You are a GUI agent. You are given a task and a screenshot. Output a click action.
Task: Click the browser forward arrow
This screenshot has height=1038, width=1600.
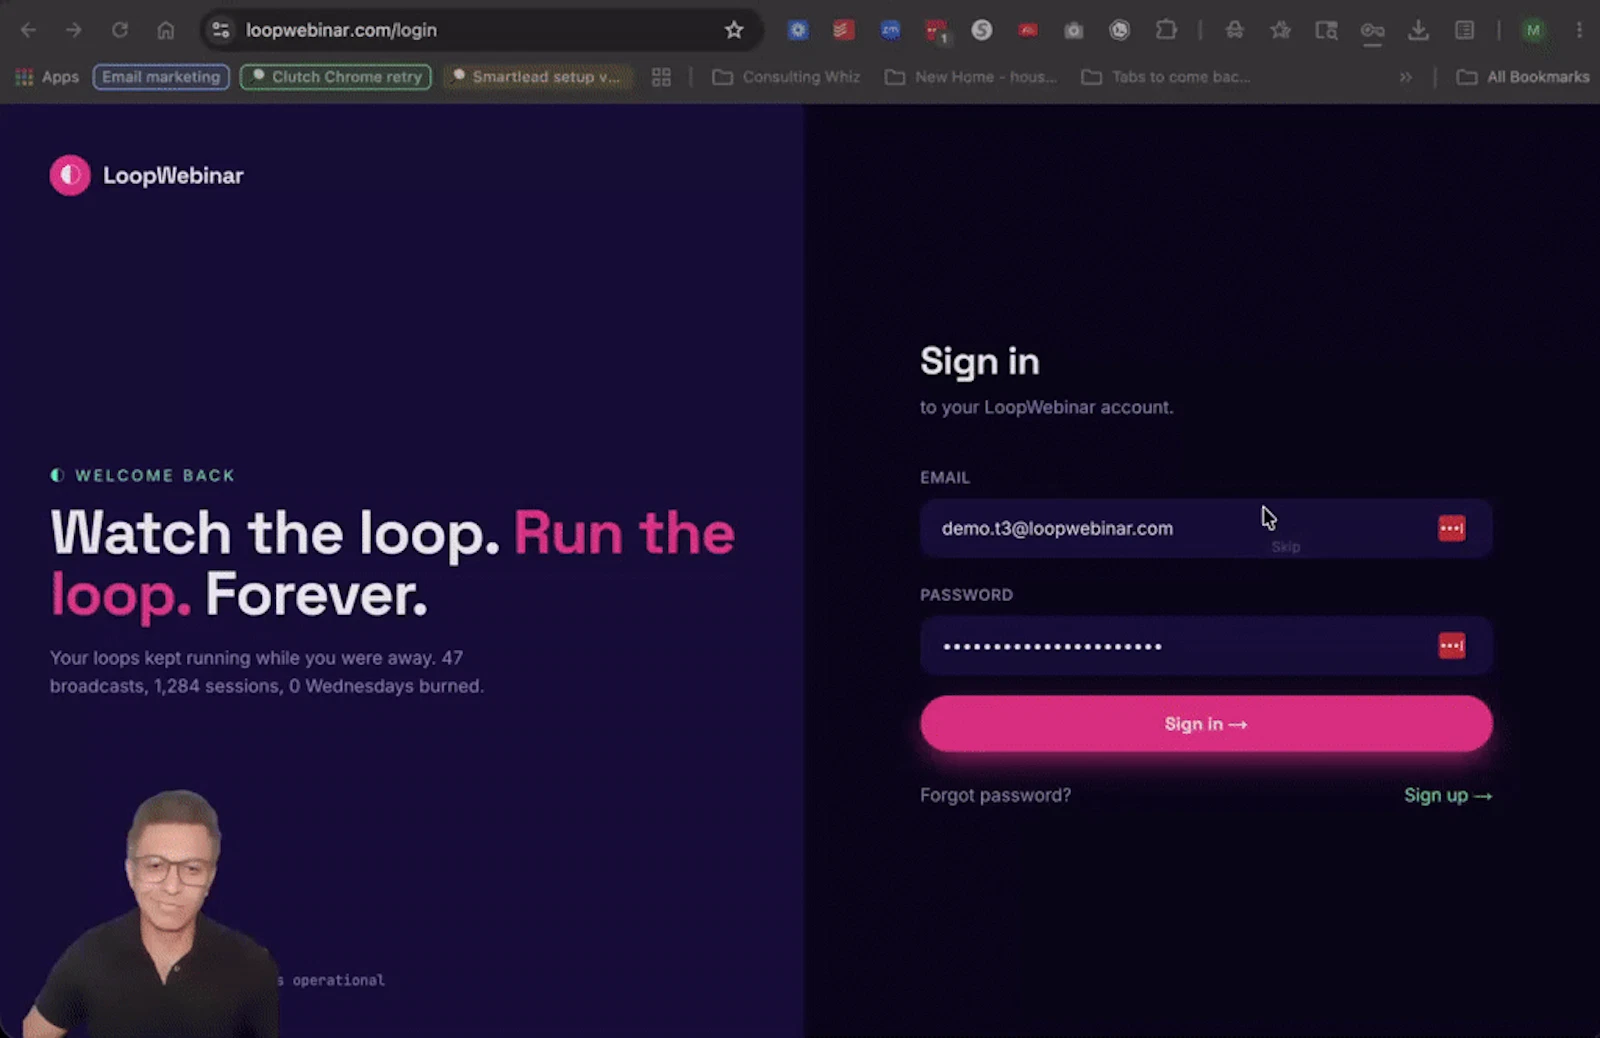74,30
